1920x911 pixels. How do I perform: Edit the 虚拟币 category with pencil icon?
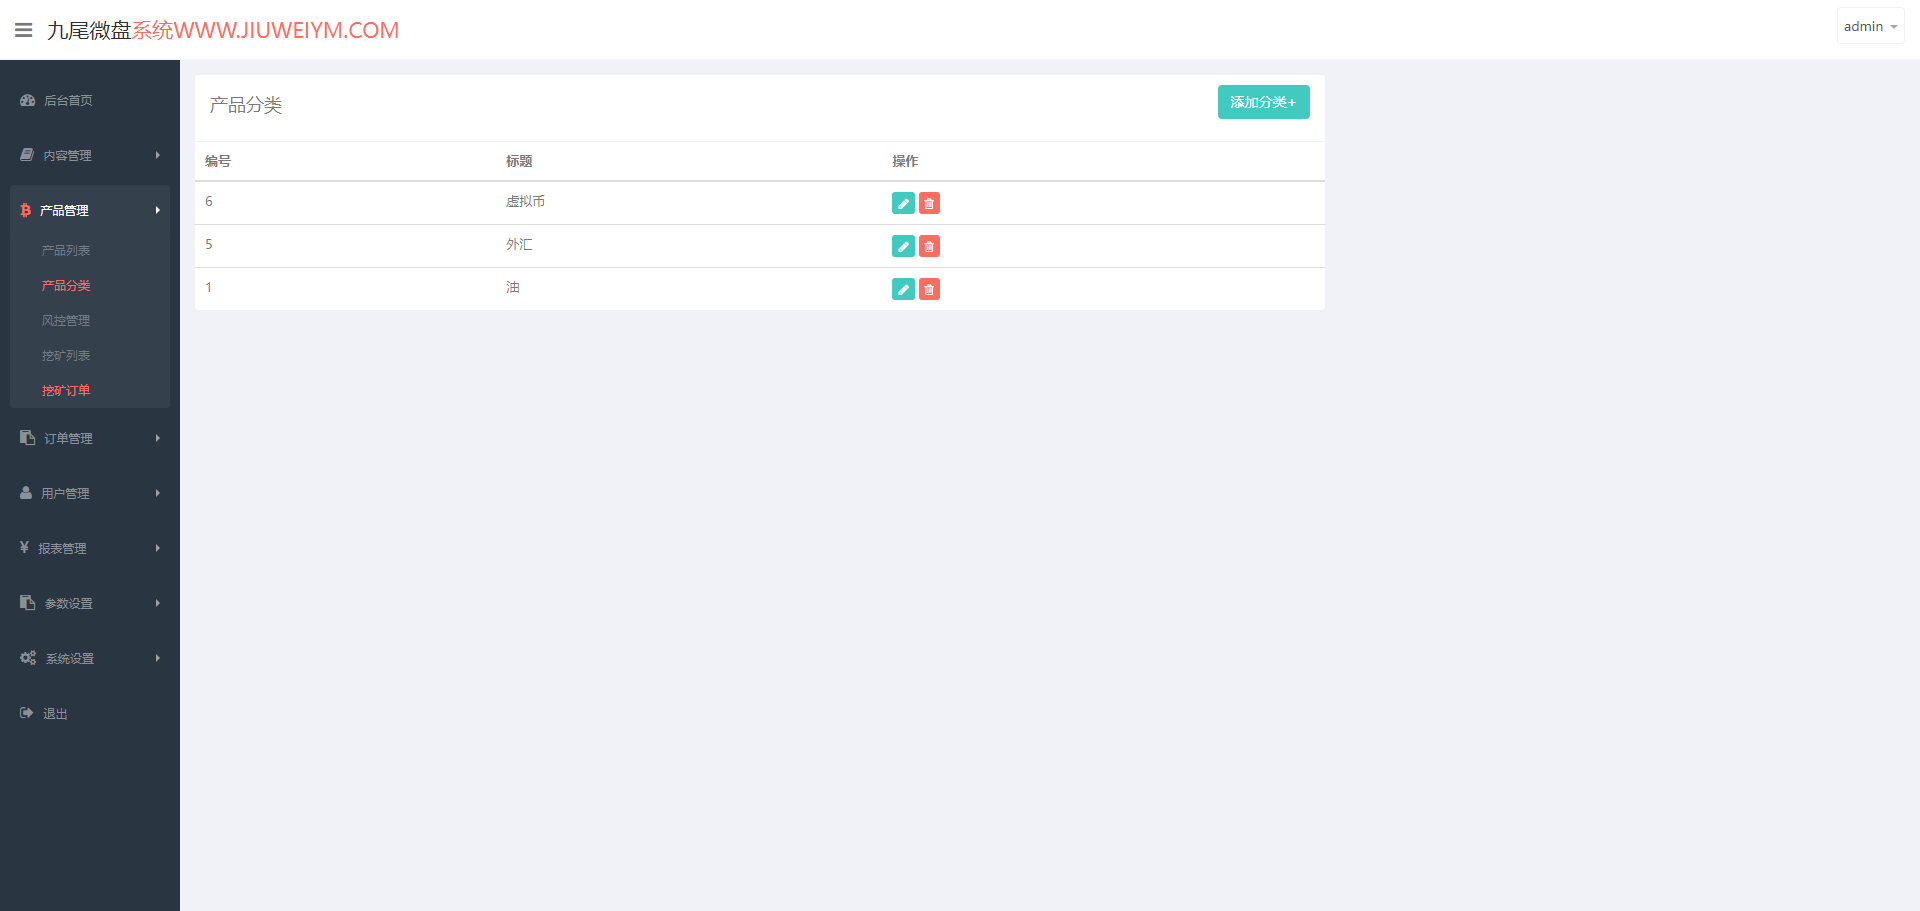coord(903,203)
